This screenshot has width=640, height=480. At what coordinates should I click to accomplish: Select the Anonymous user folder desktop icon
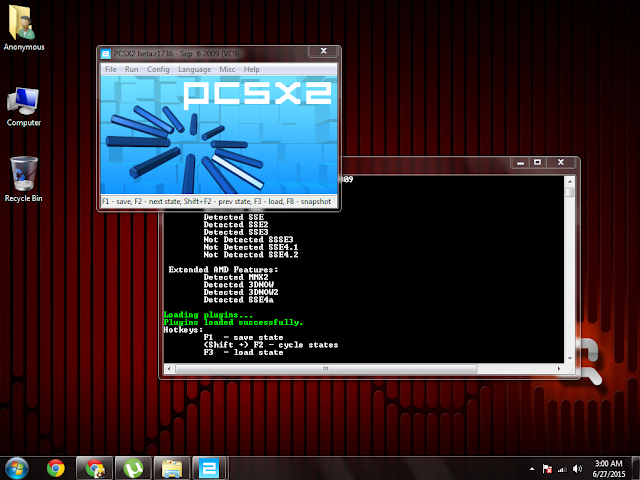(x=24, y=28)
